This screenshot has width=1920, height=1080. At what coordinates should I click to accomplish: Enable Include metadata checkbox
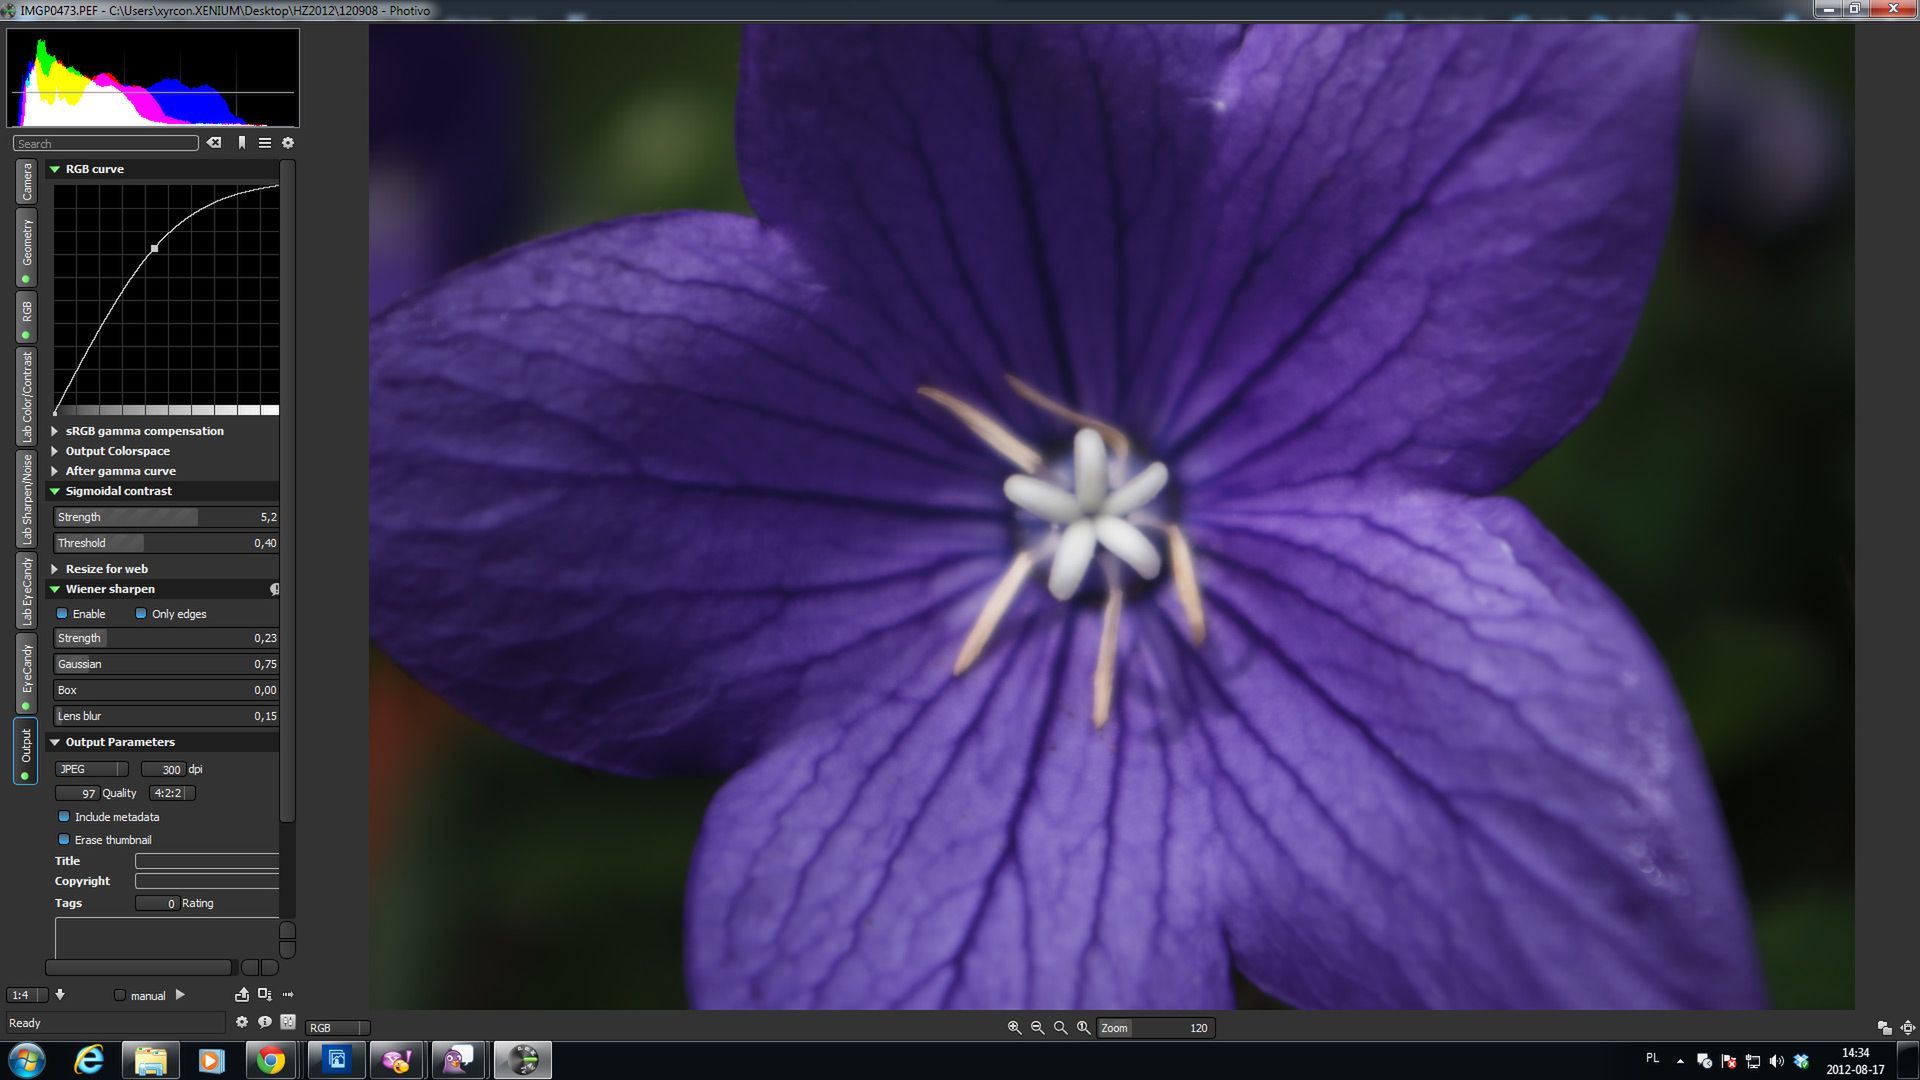pos(64,817)
